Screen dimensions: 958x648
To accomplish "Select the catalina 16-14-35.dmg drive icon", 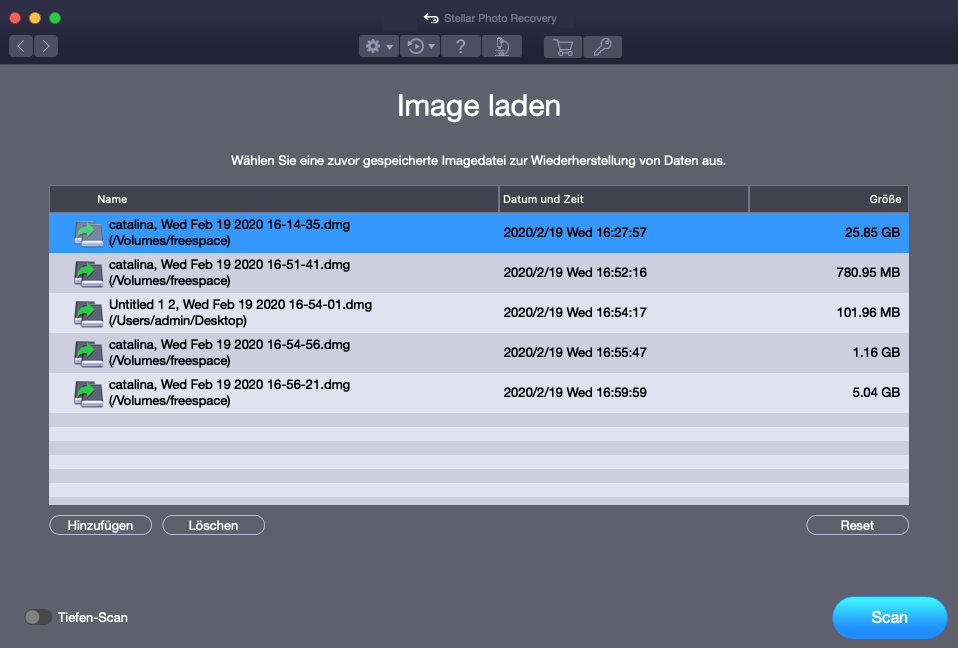I will tap(88, 233).
